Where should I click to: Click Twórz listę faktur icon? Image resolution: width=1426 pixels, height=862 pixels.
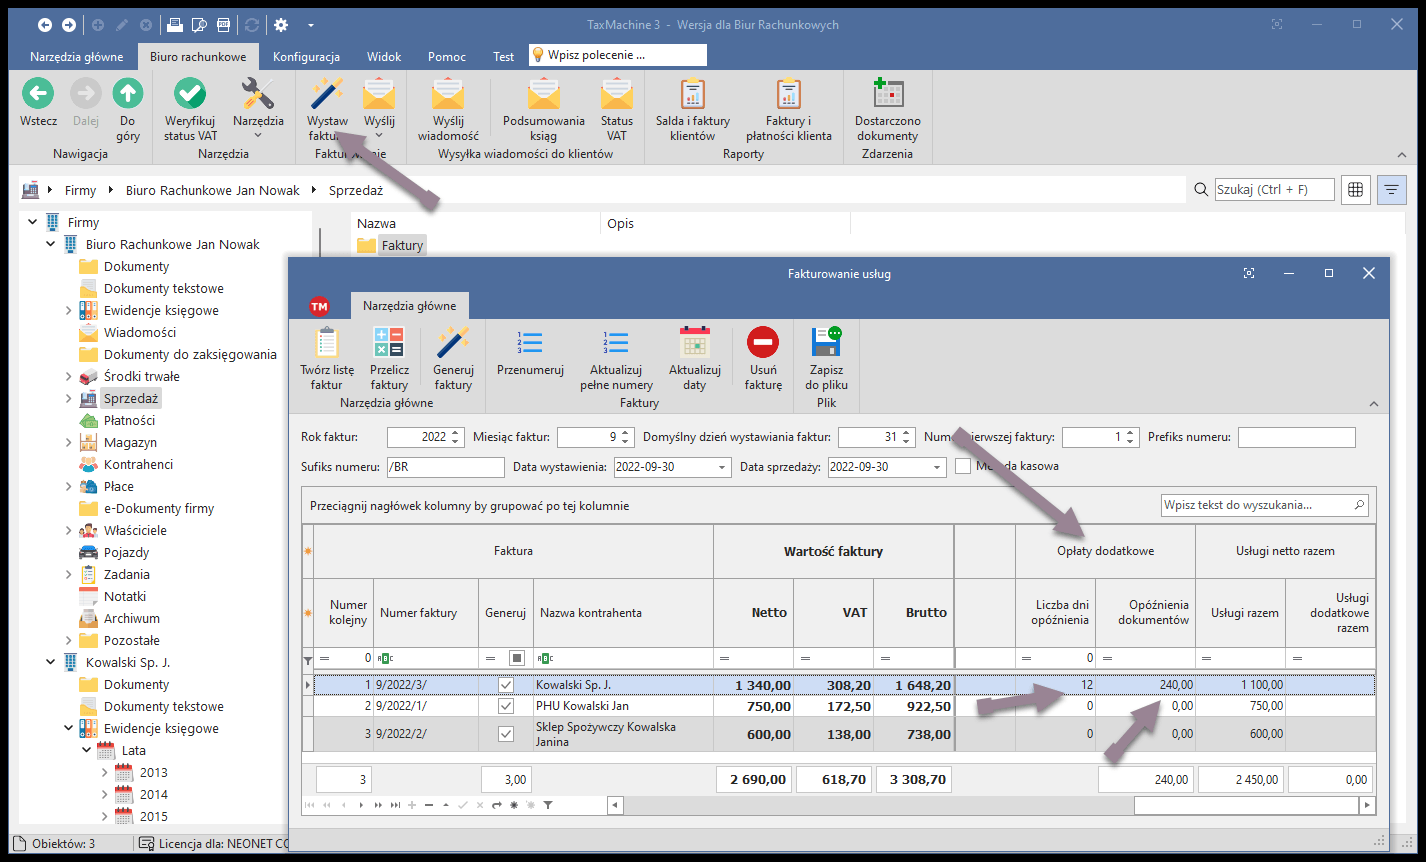[326, 344]
